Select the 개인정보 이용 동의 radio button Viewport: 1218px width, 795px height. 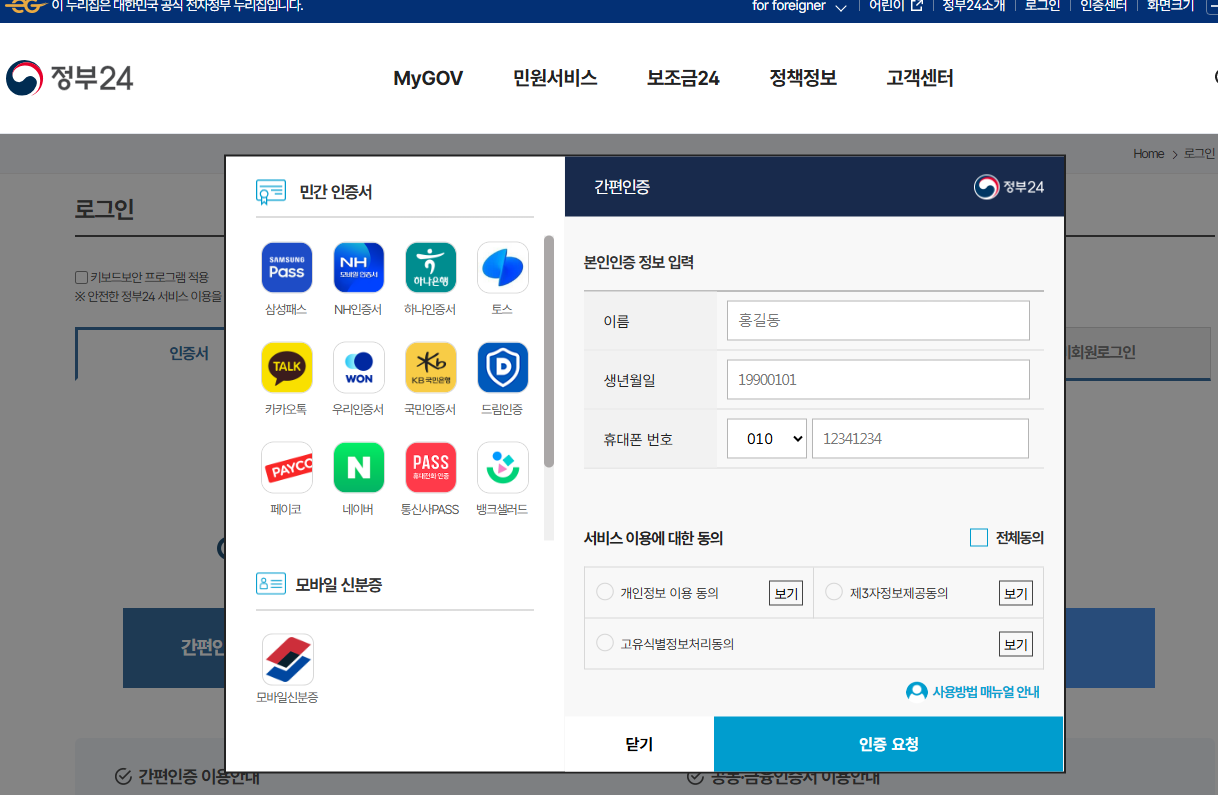click(x=603, y=592)
